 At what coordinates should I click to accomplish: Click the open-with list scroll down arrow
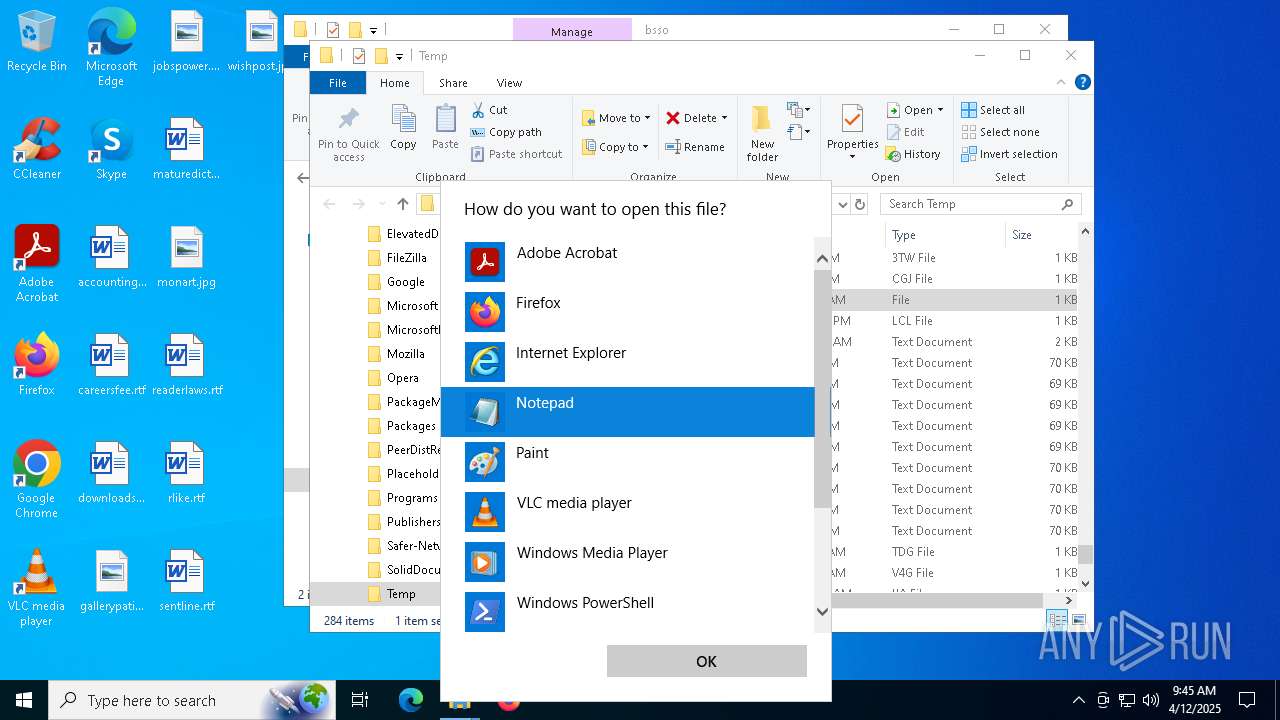[823, 611]
